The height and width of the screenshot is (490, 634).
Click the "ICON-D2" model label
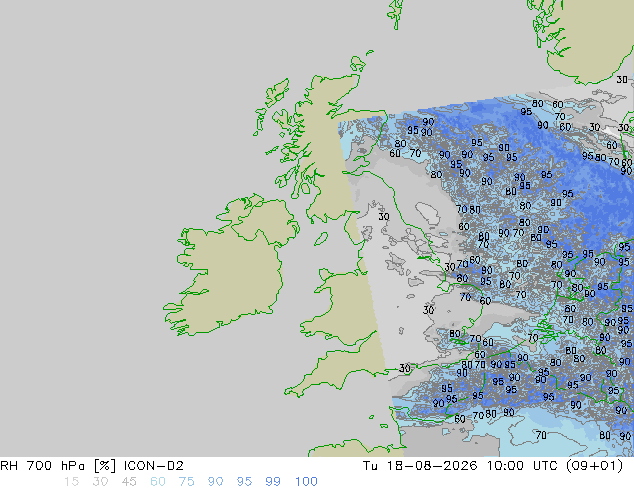(154, 466)
